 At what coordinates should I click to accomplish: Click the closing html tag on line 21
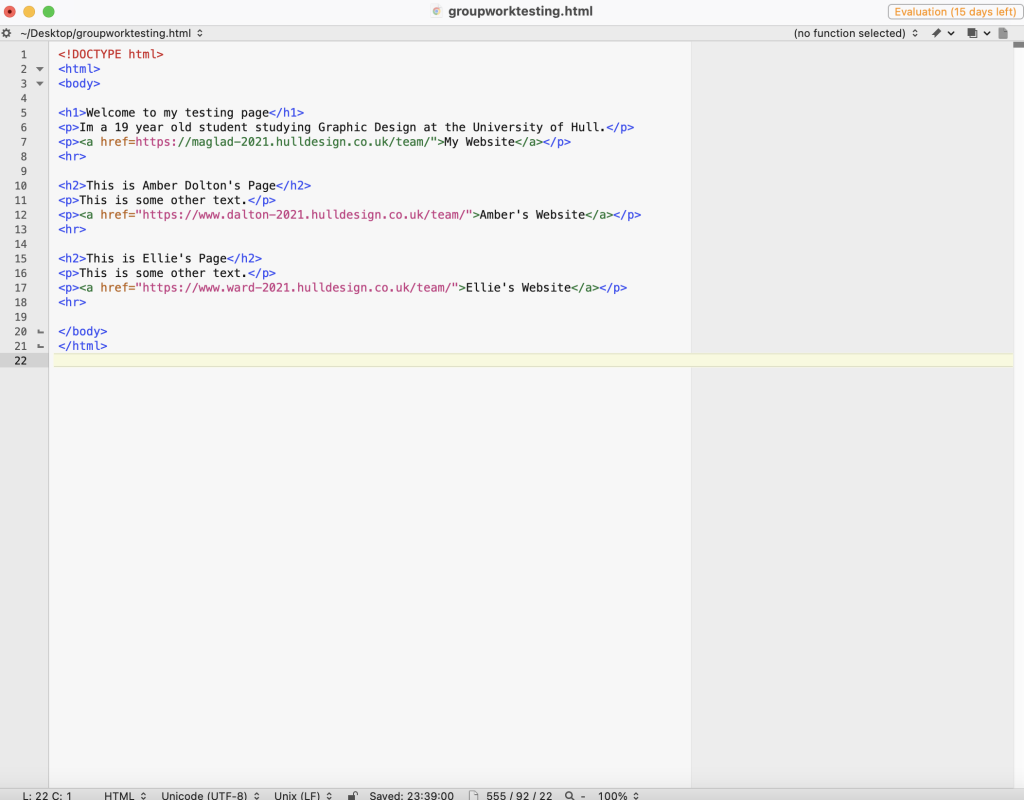tap(82, 346)
